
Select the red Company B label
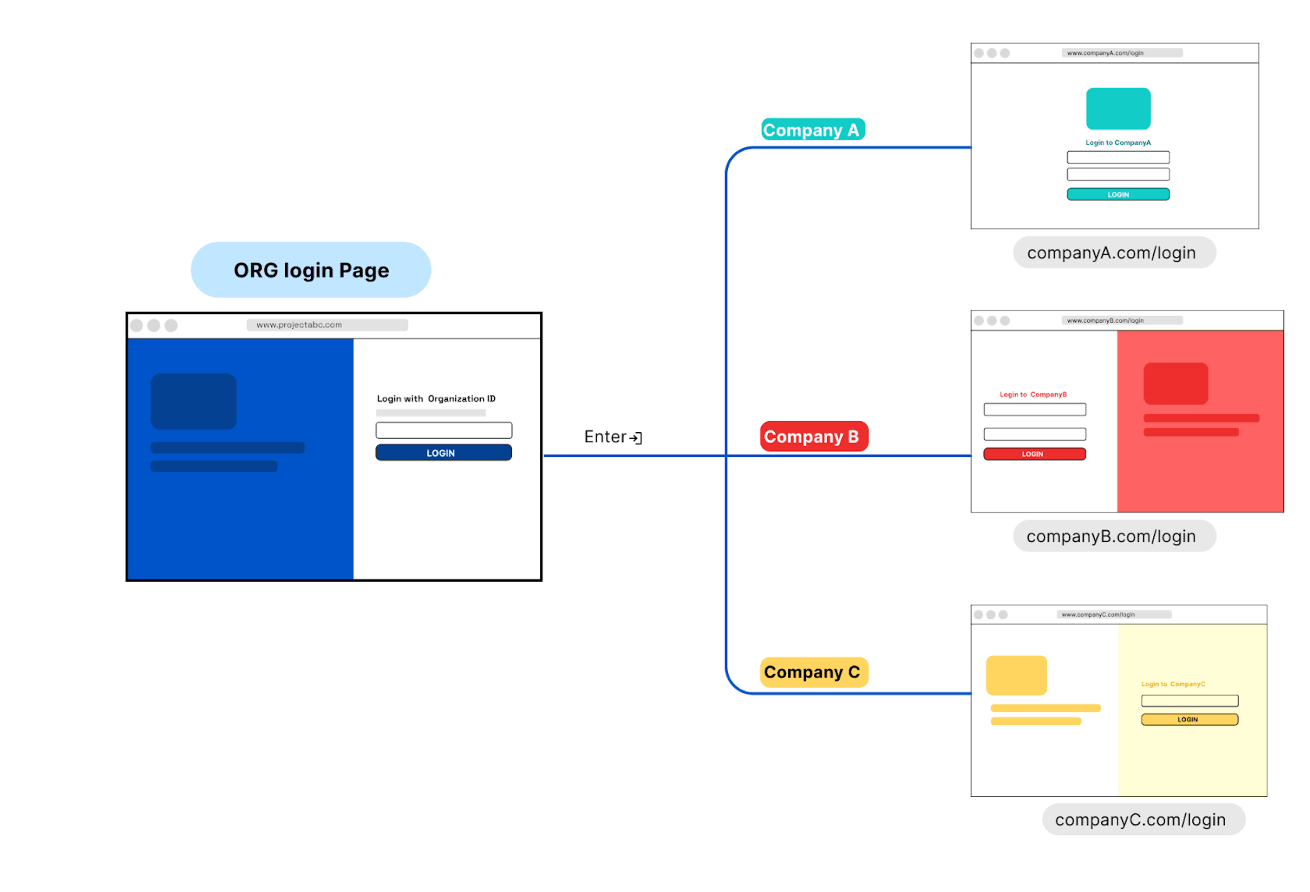pos(812,437)
